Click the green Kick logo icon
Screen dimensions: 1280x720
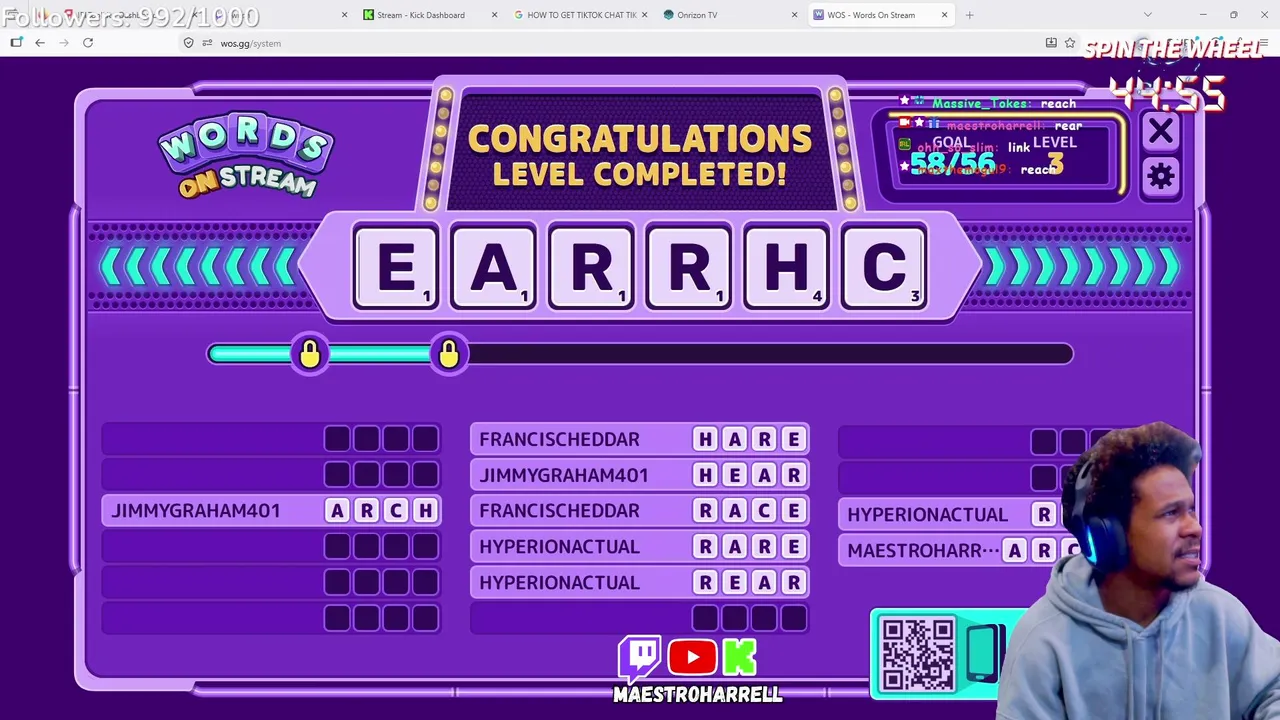(740, 657)
